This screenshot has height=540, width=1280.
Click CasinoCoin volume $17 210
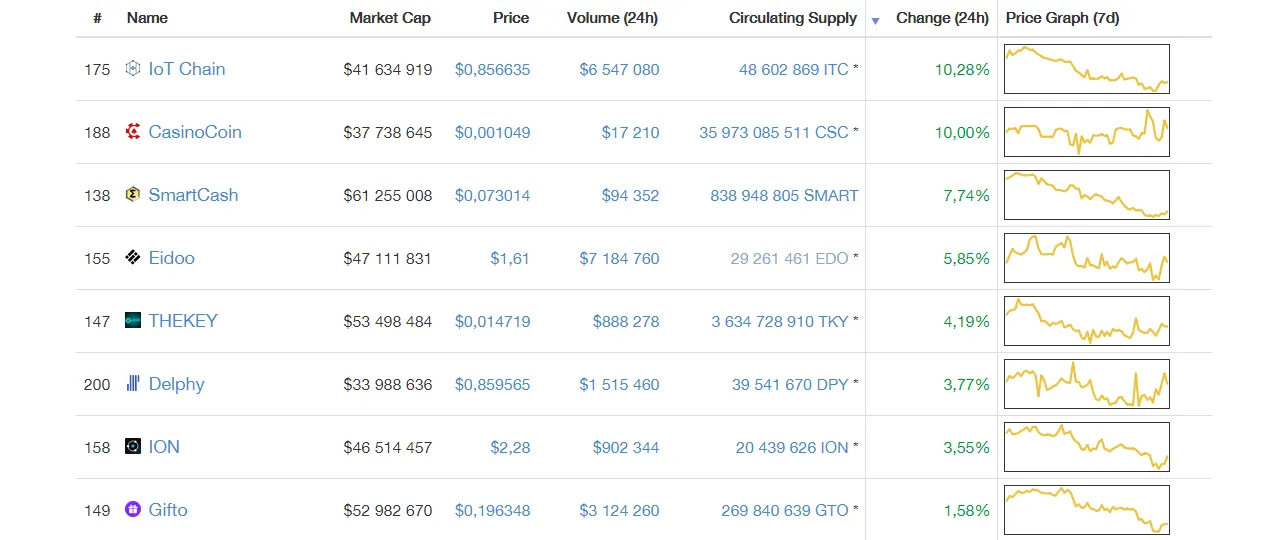pos(631,133)
